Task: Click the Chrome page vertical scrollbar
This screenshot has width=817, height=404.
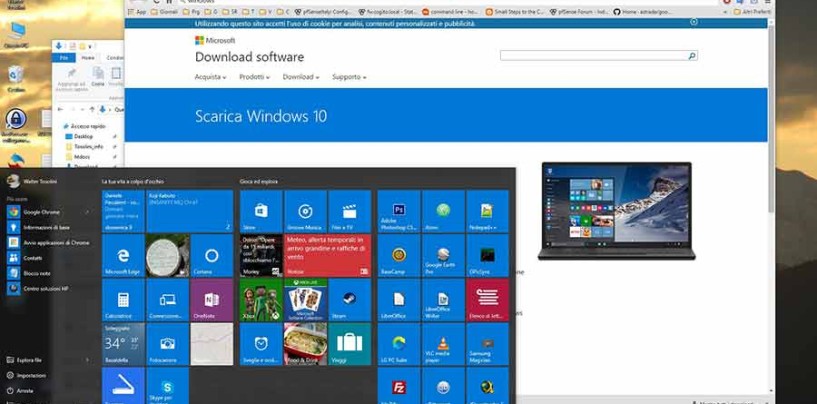Action: pos(771,117)
